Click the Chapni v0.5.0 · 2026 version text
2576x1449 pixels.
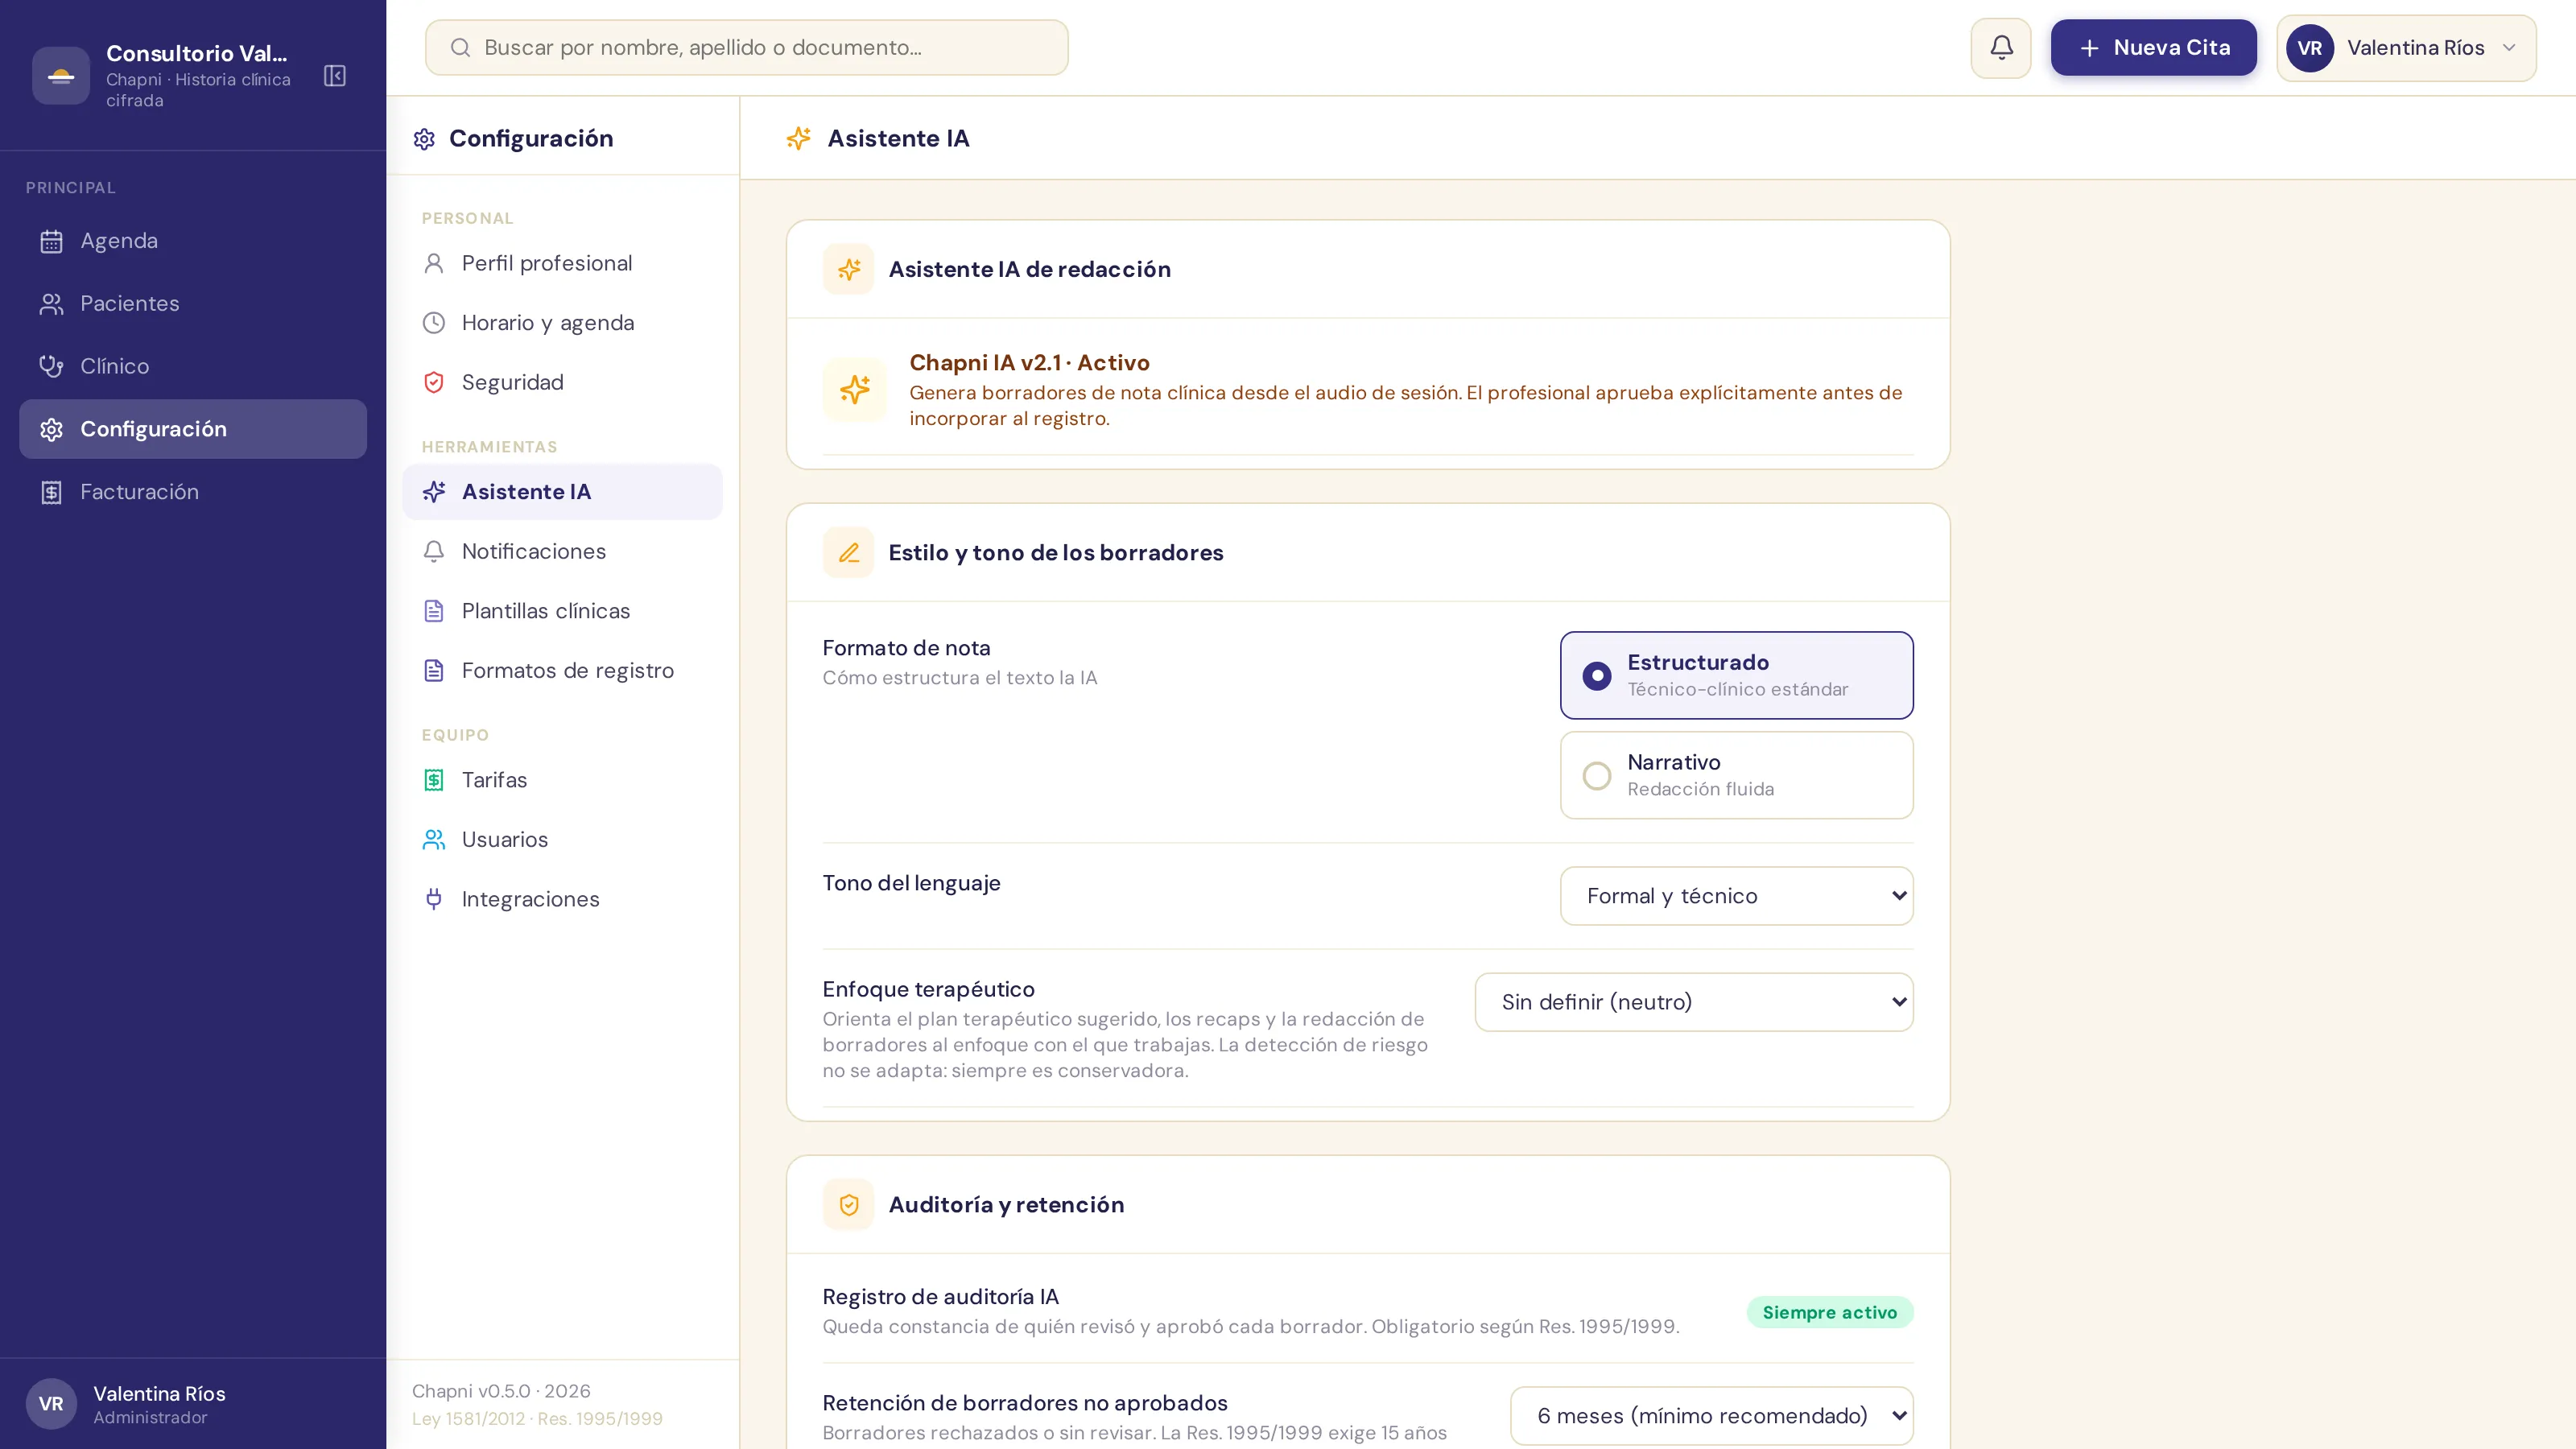(501, 1392)
